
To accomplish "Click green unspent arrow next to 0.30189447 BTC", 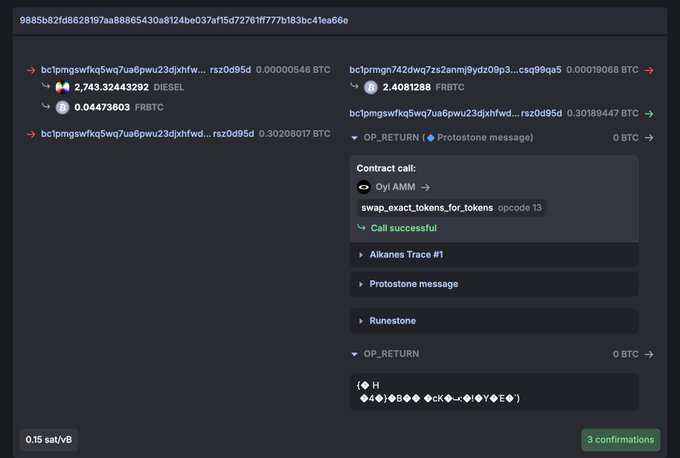I will (649, 114).
